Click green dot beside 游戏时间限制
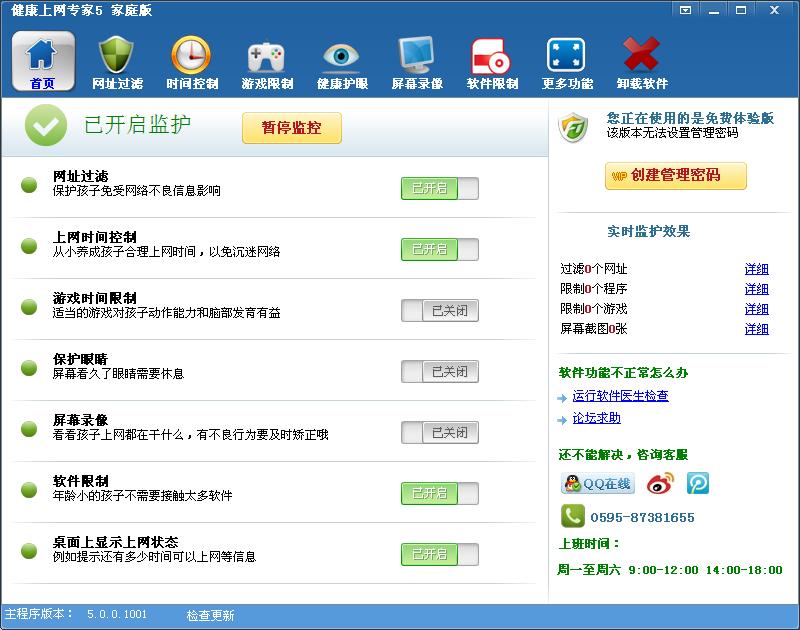Screen dimensions: 800x630 (29, 307)
